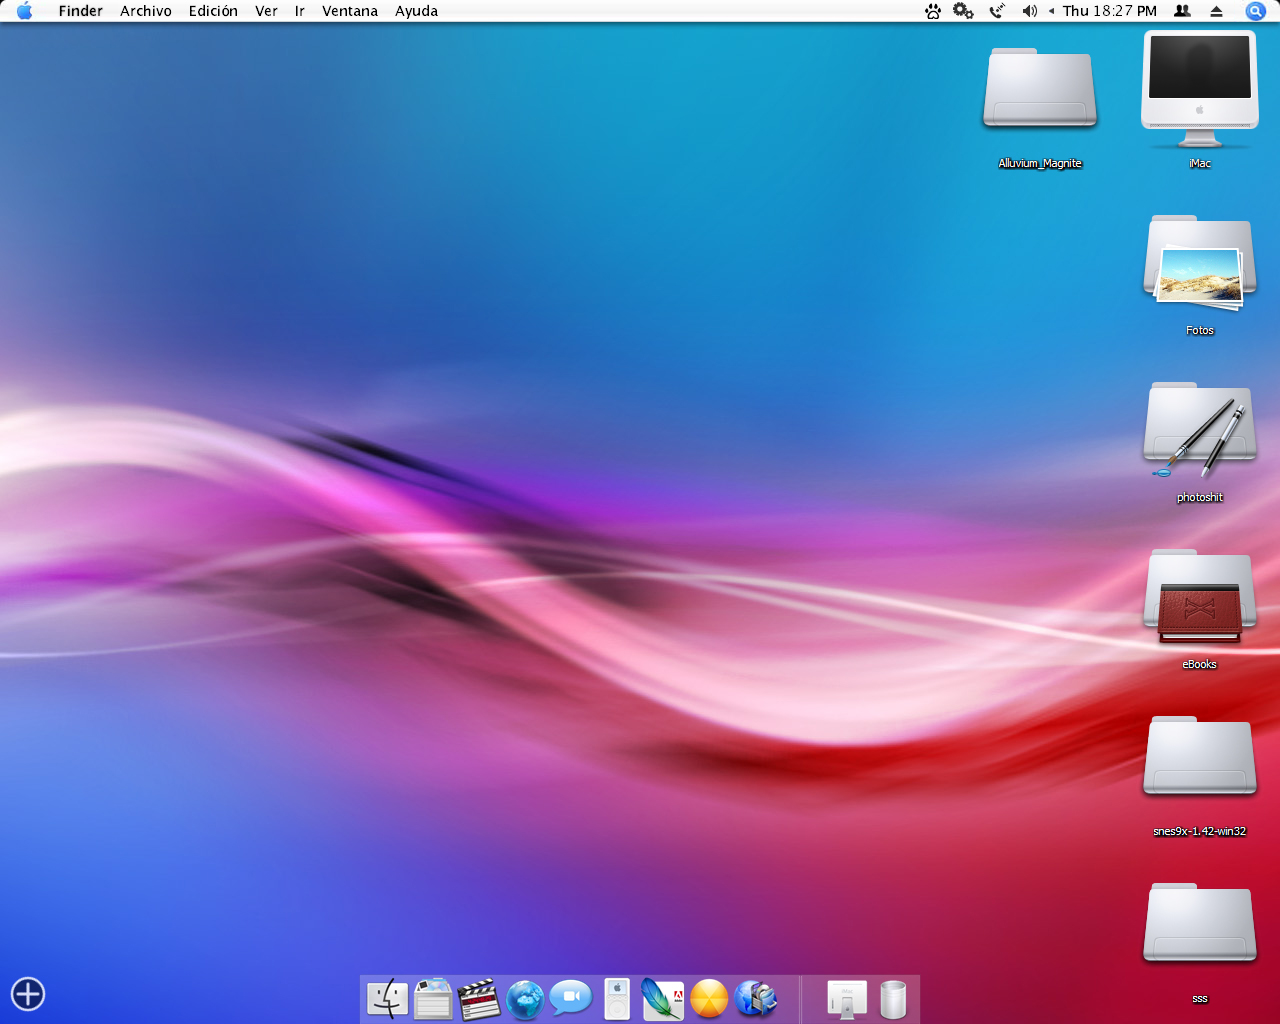Viewport: 1280px width, 1024px height.
Task: Select the iMac drive icon
Action: [x=1200, y=90]
